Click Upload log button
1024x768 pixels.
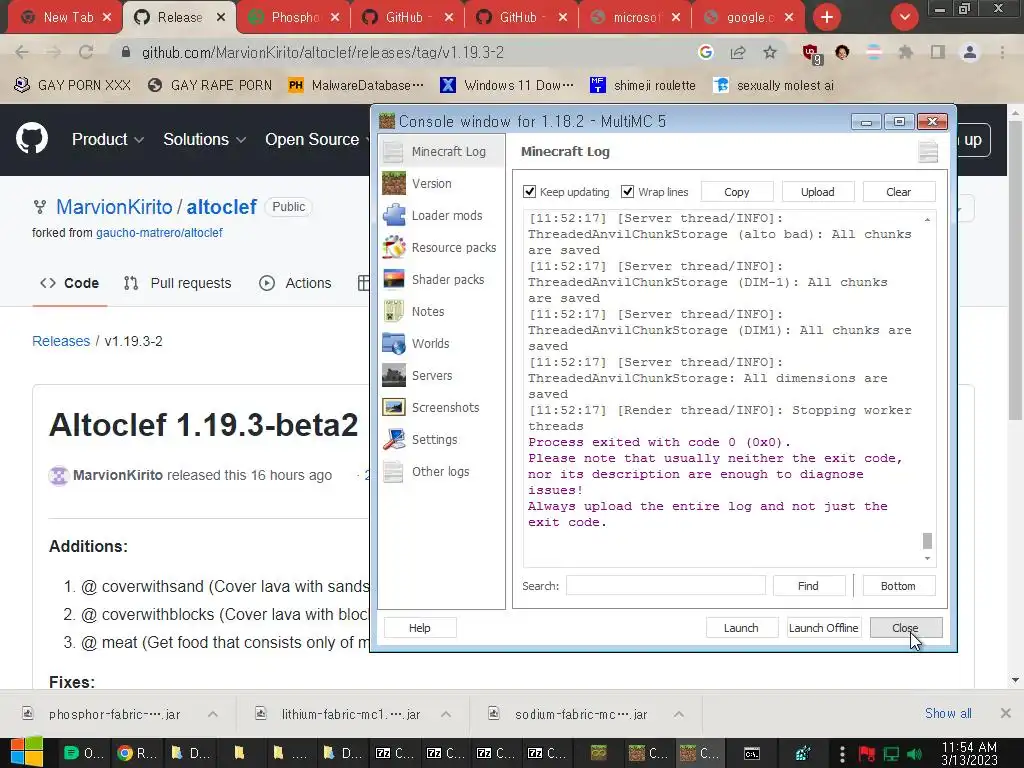point(818,192)
